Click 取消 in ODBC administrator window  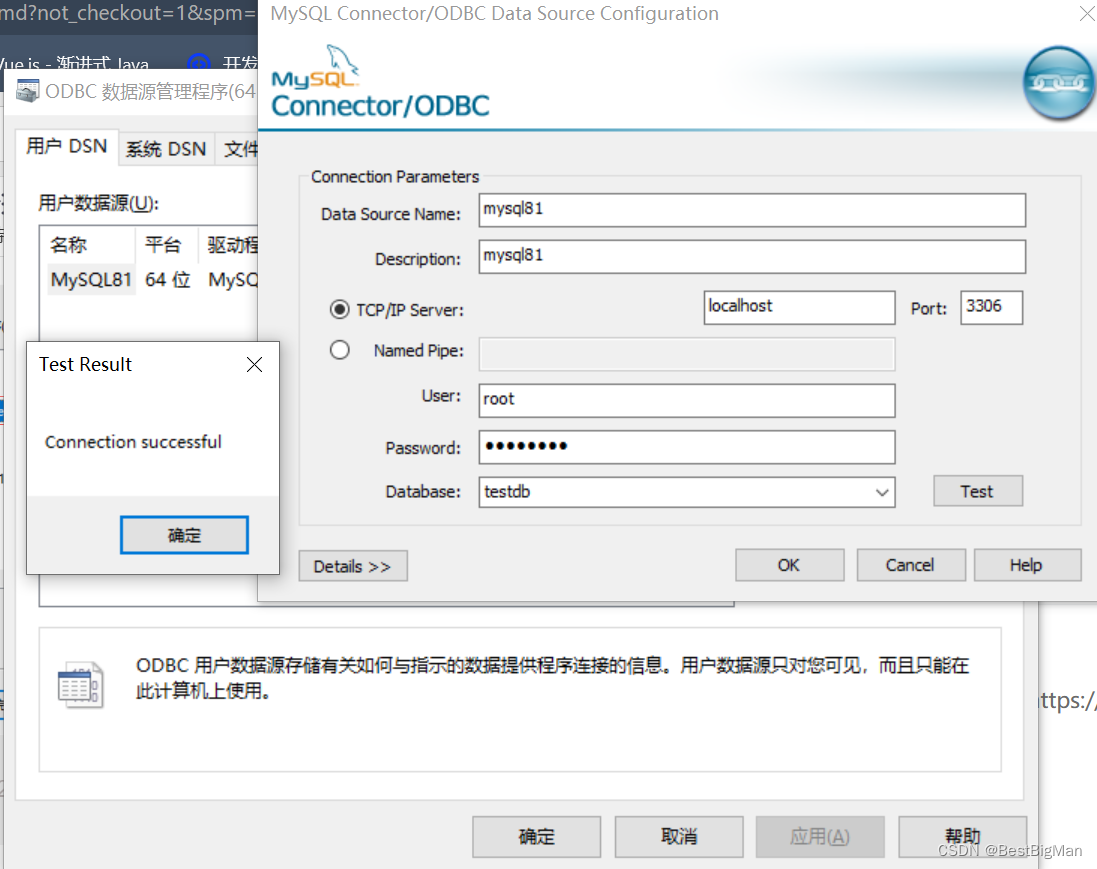(679, 837)
